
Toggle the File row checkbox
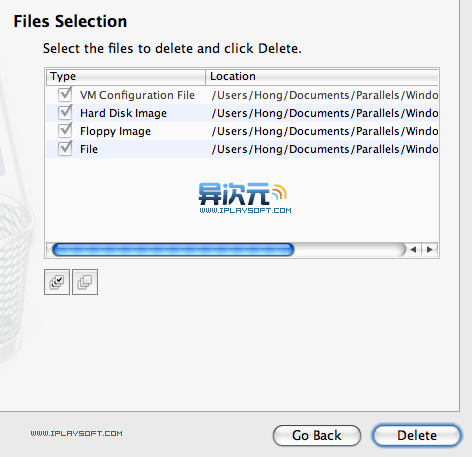[x=65, y=149]
